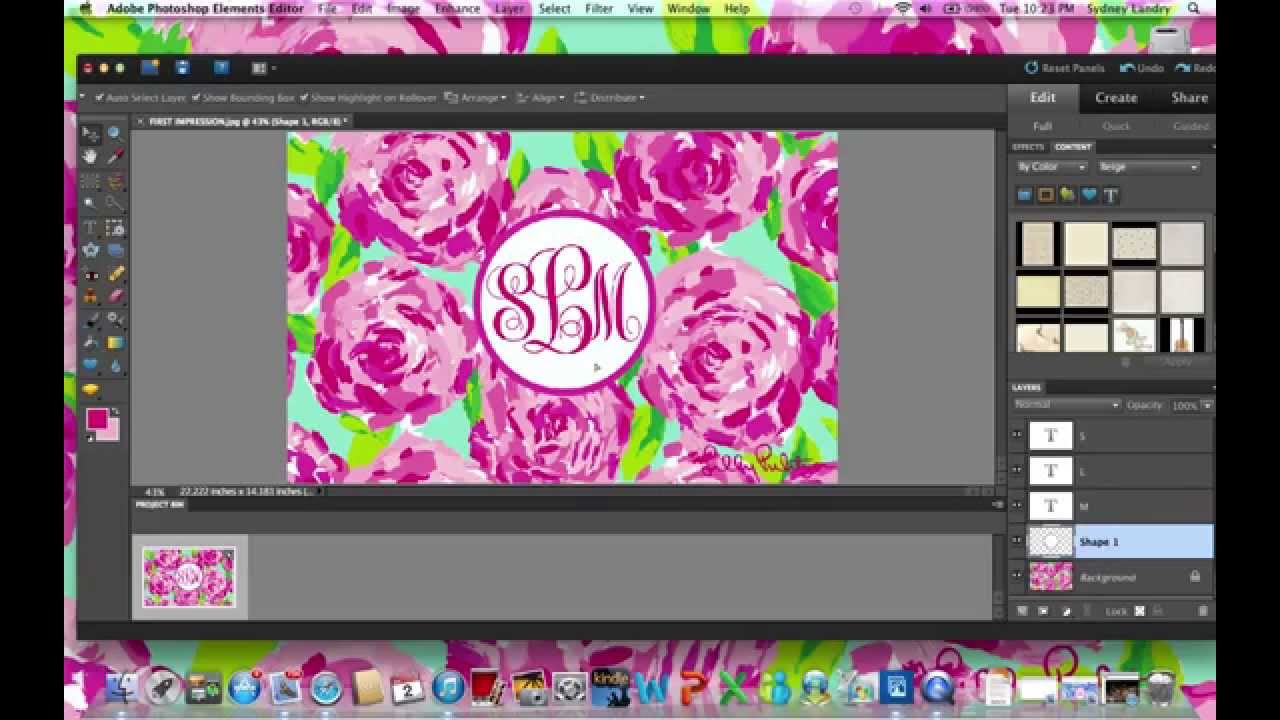Toggle lock transparent pixels in Layers
Screen dimensions: 1280x720
tap(1139, 610)
